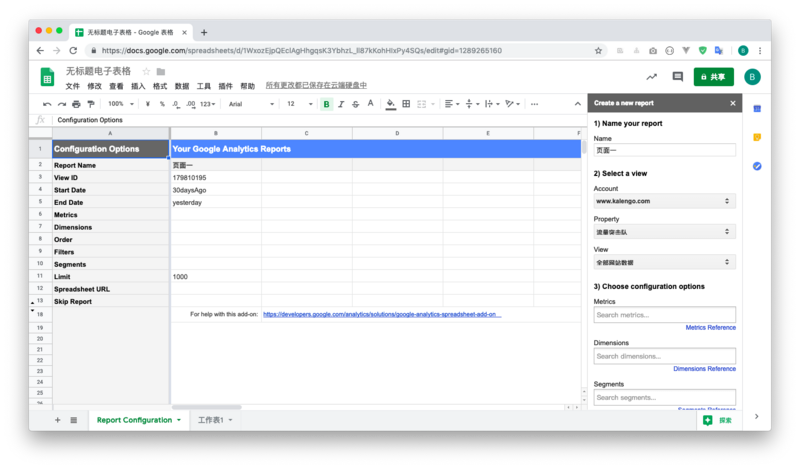Screen dimensions: 800x469
Task: Show more toolbar options
Action: click(534, 104)
